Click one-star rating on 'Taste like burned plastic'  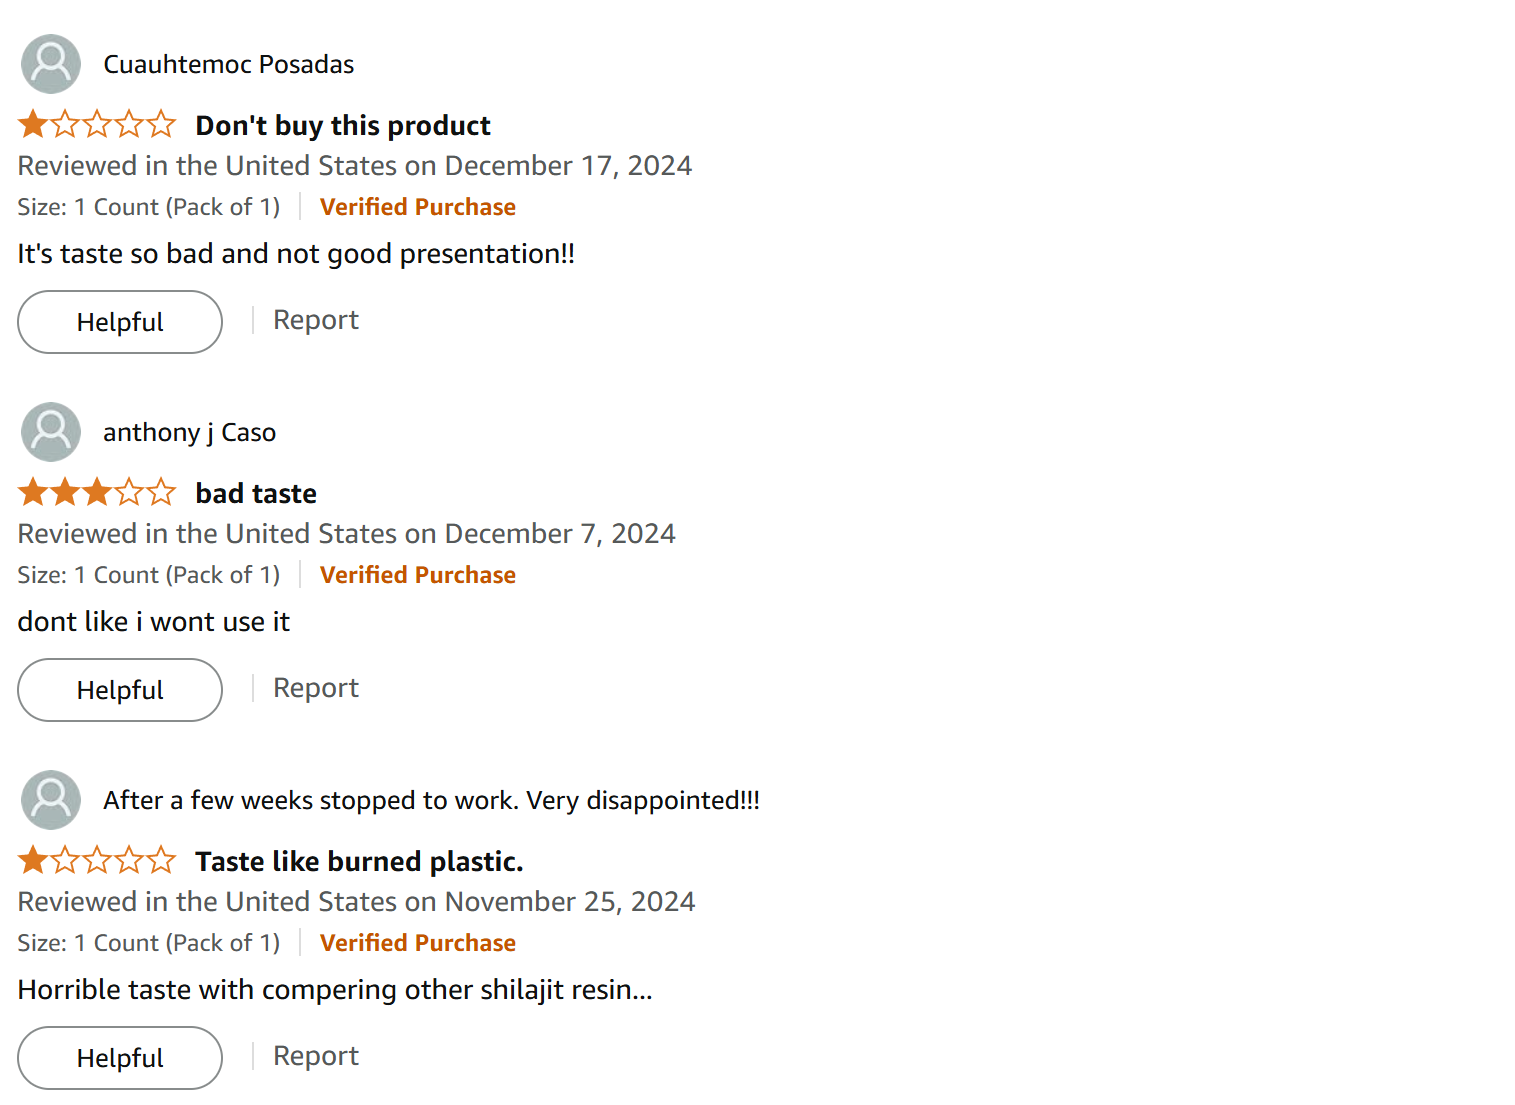point(97,861)
